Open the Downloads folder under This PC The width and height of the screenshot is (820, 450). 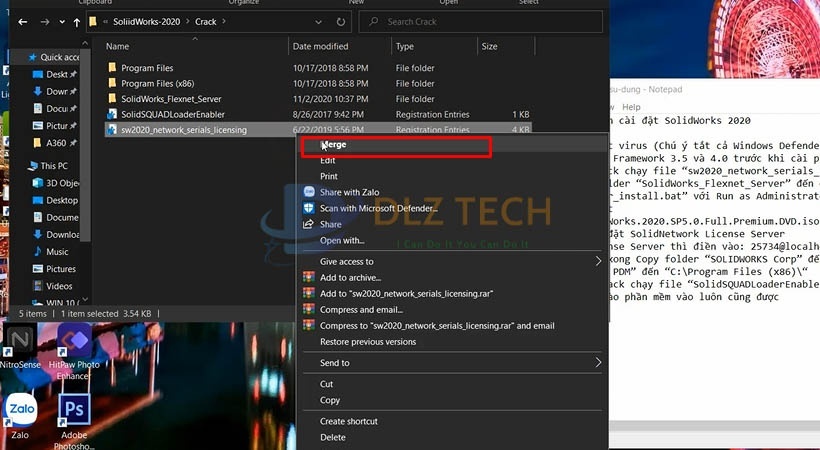(56, 234)
